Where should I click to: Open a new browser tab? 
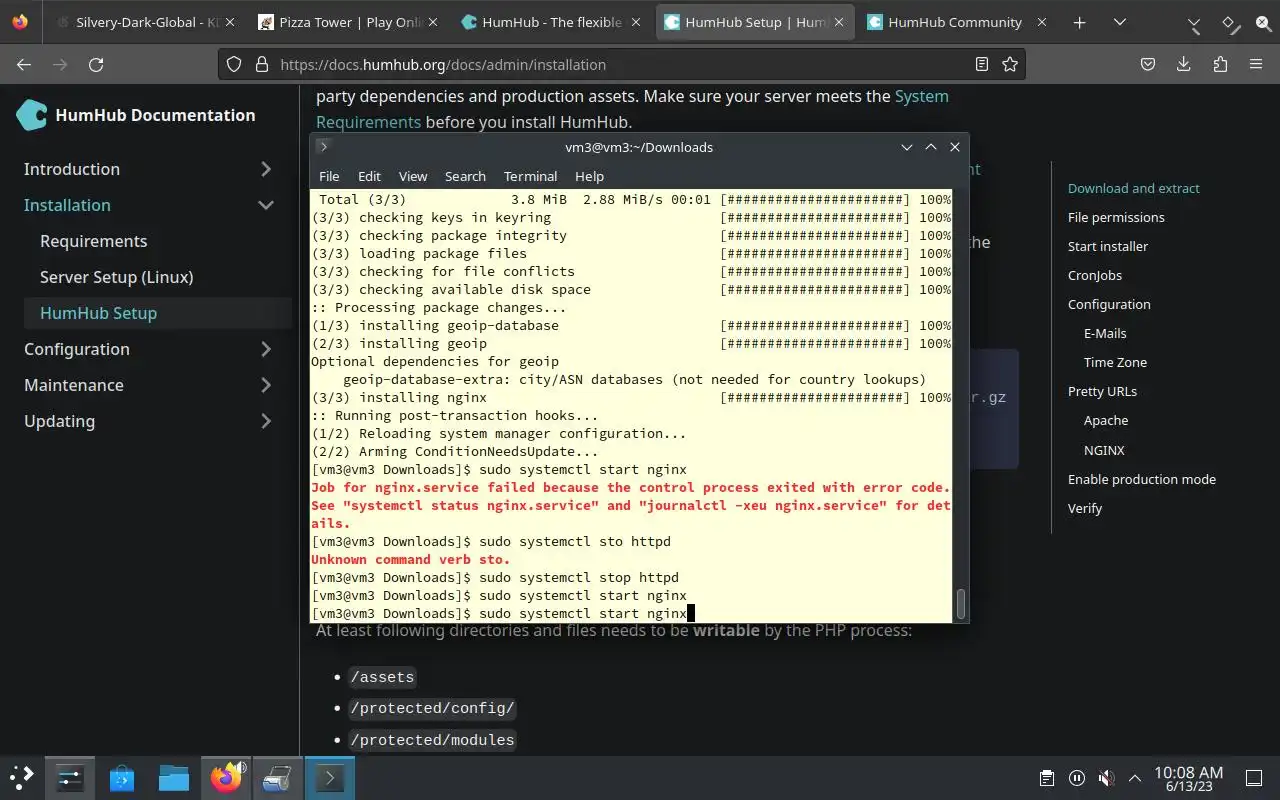(x=1080, y=22)
